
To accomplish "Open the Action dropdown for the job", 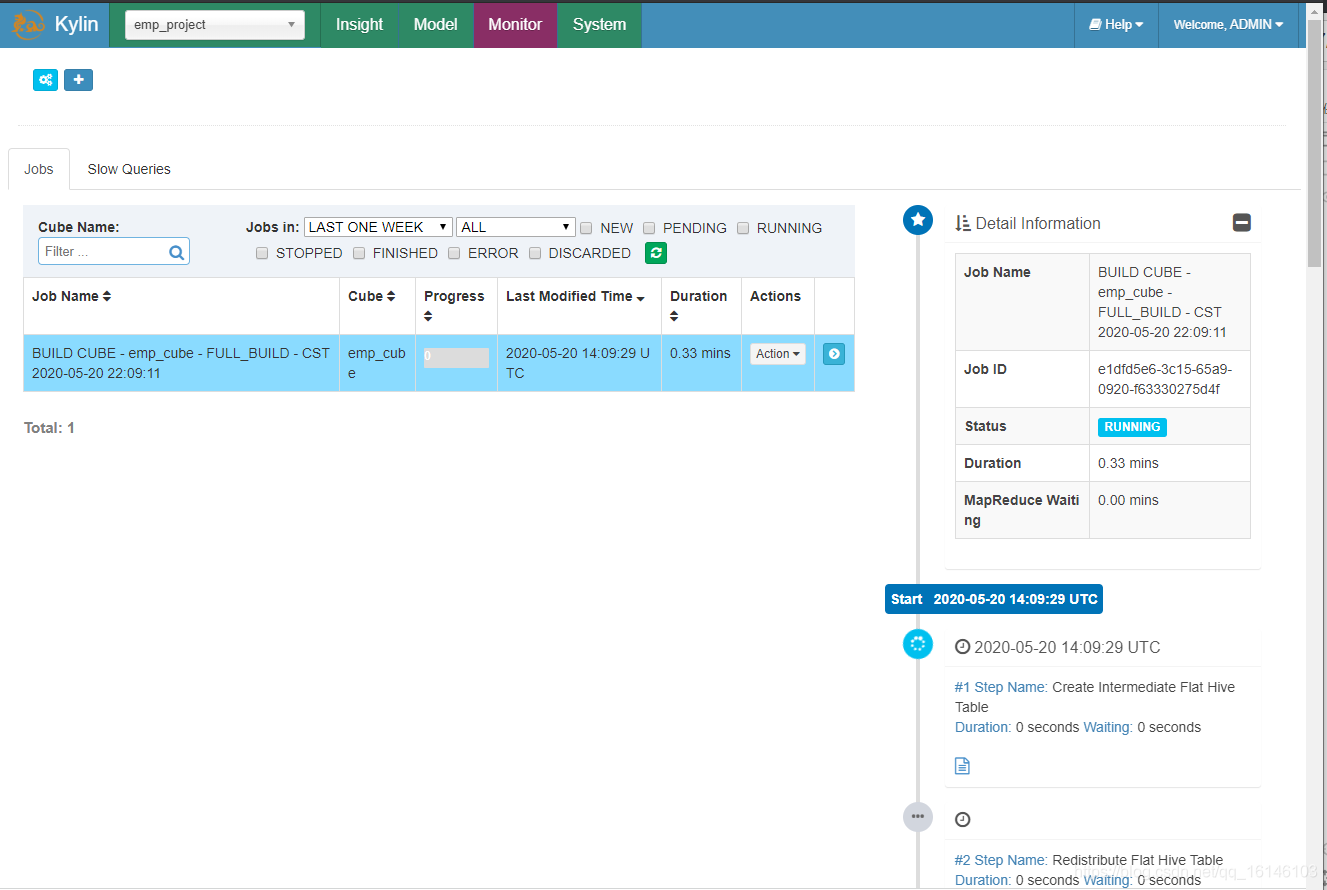I will (x=778, y=354).
